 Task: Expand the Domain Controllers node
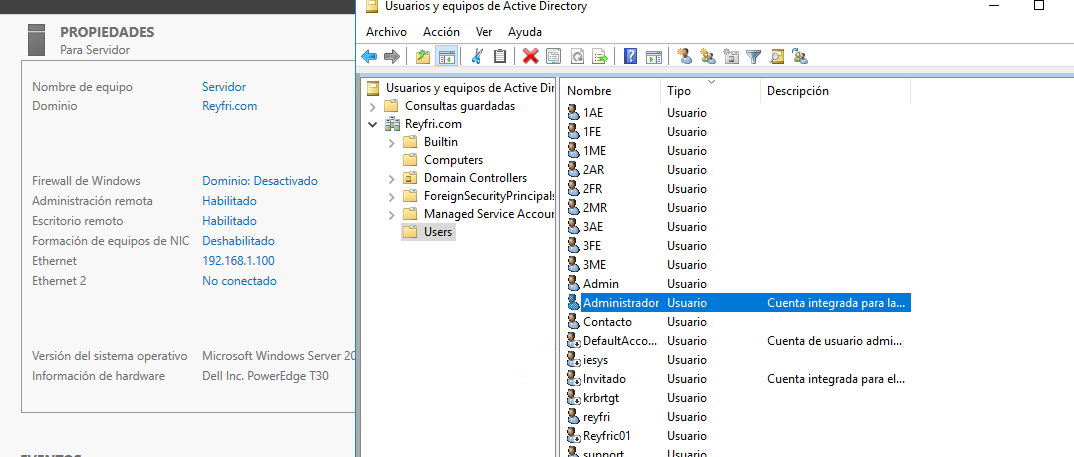[392, 178]
